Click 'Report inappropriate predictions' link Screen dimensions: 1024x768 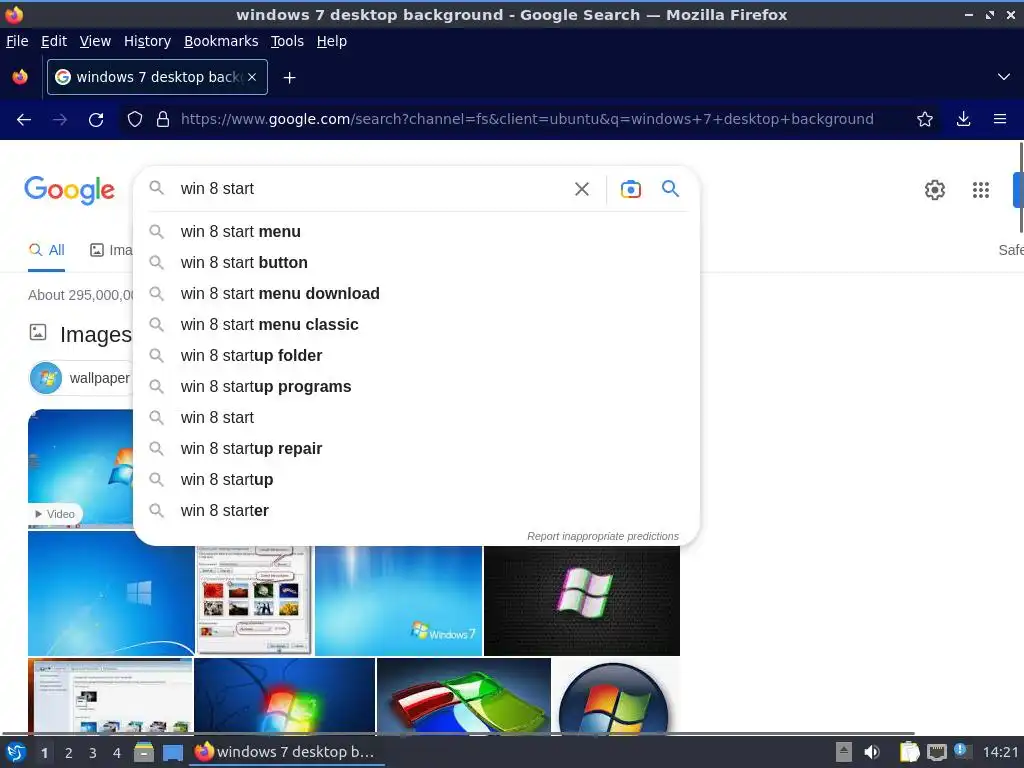tap(603, 536)
